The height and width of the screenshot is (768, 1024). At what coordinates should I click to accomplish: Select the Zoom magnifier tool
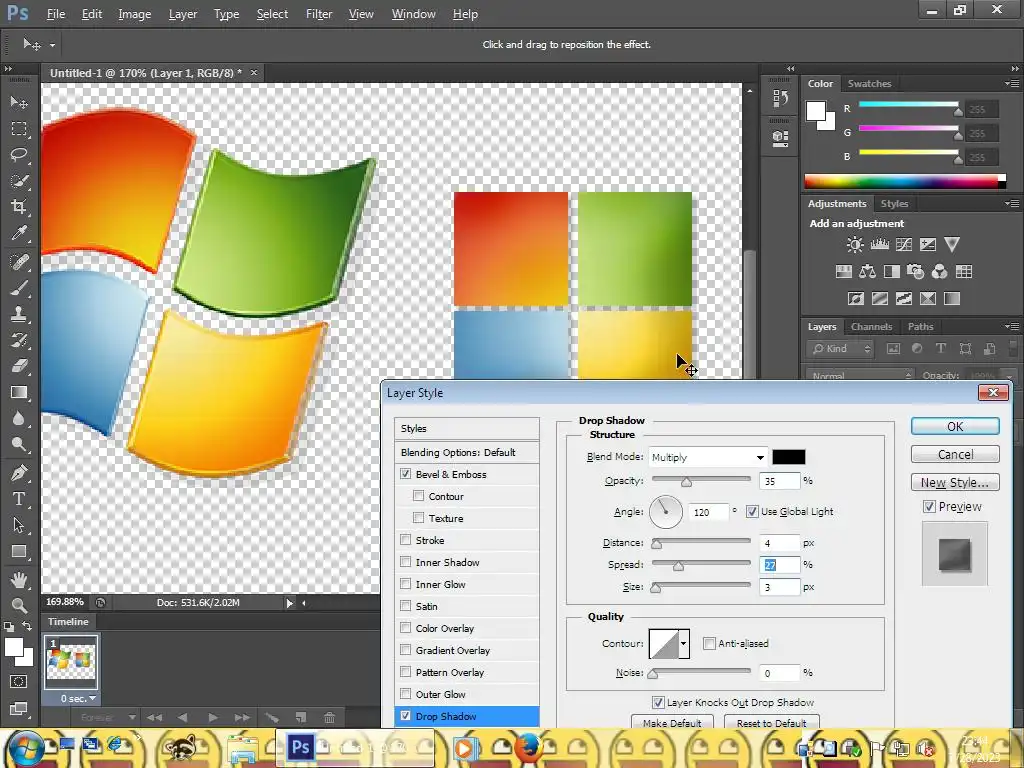[19, 605]
